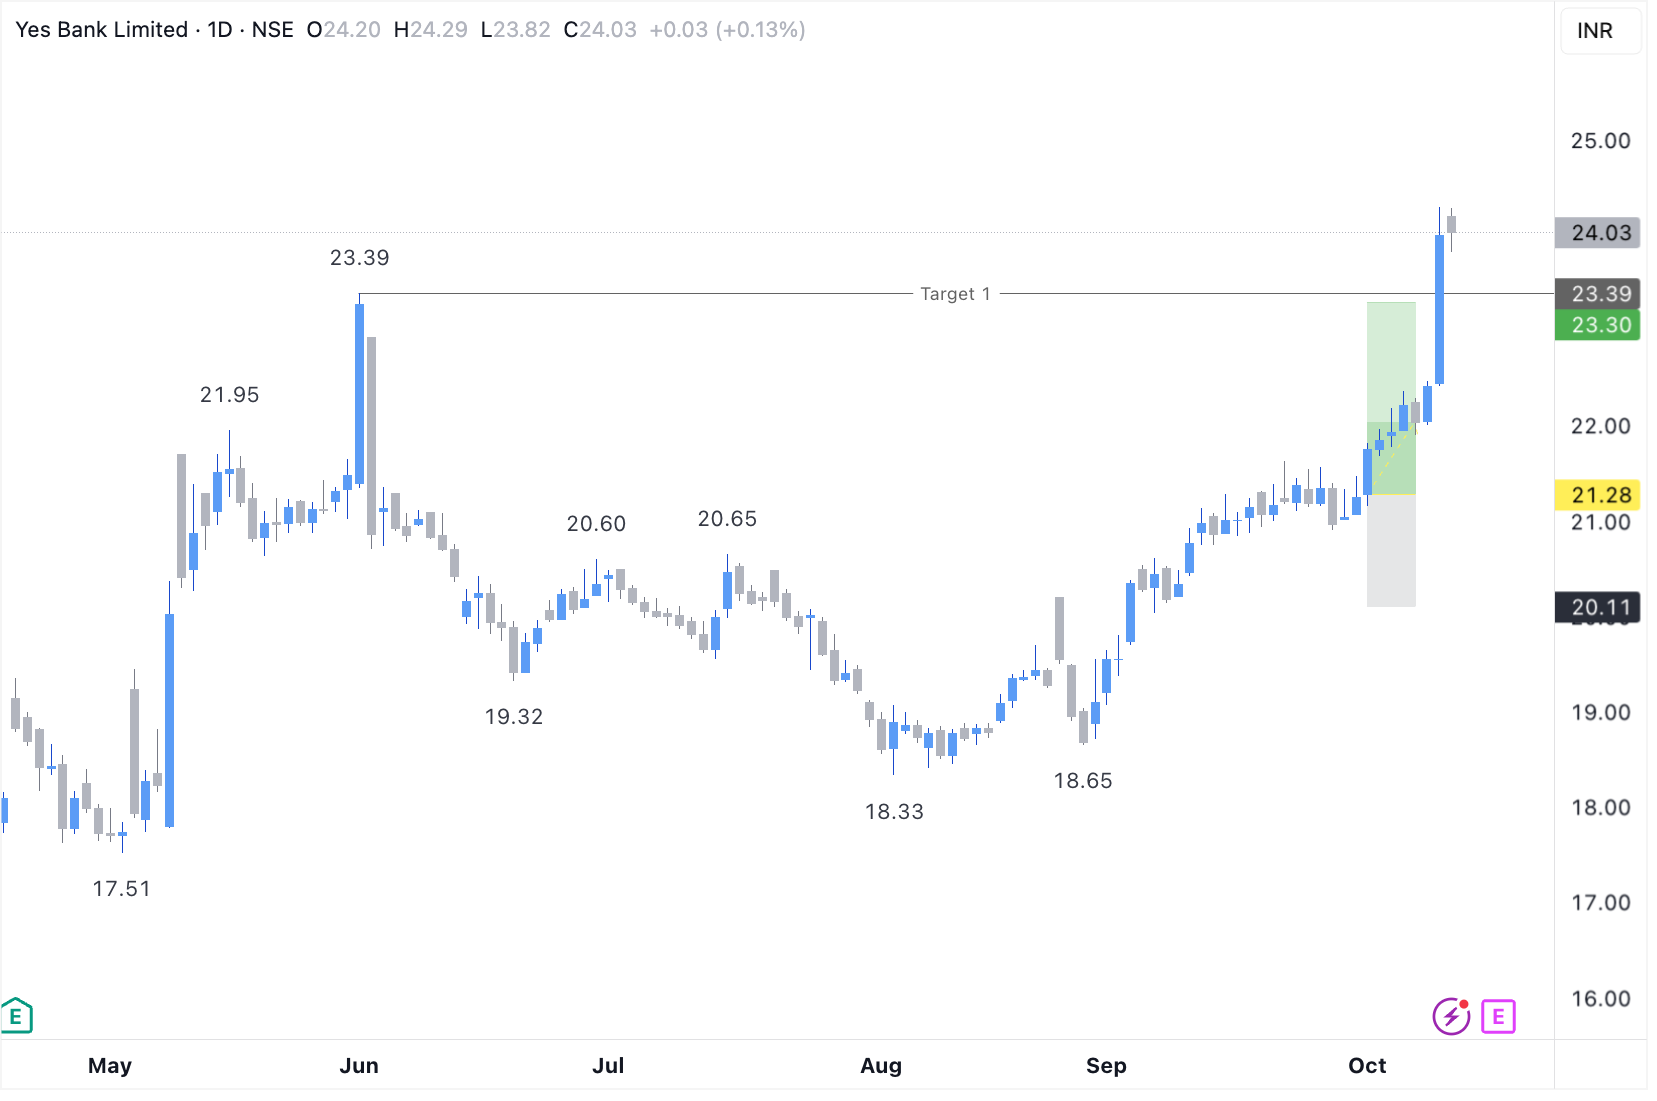Image resolution: width=1657 pixels, height=1101 pixels.
Task: Click the 21.95 swing high annotation
Action: pyautogui.click(x=229, y=395)
